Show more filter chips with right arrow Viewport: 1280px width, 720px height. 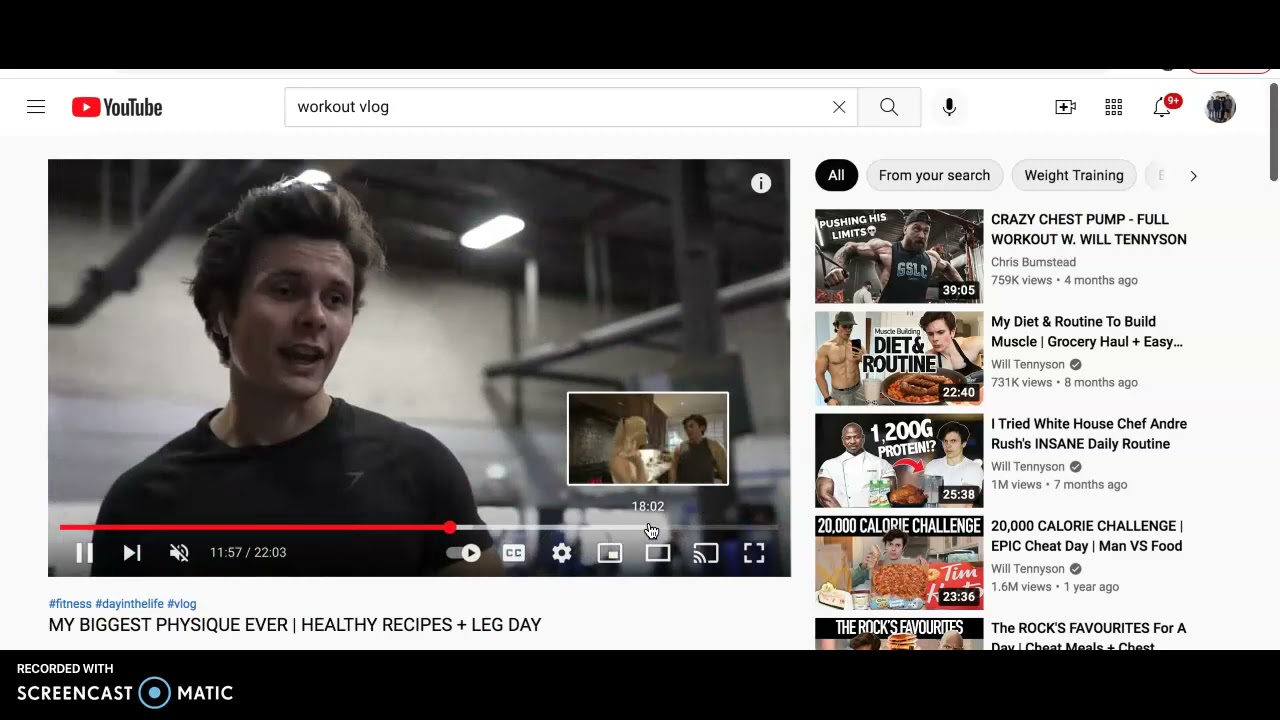click(x=1193, y=175)
